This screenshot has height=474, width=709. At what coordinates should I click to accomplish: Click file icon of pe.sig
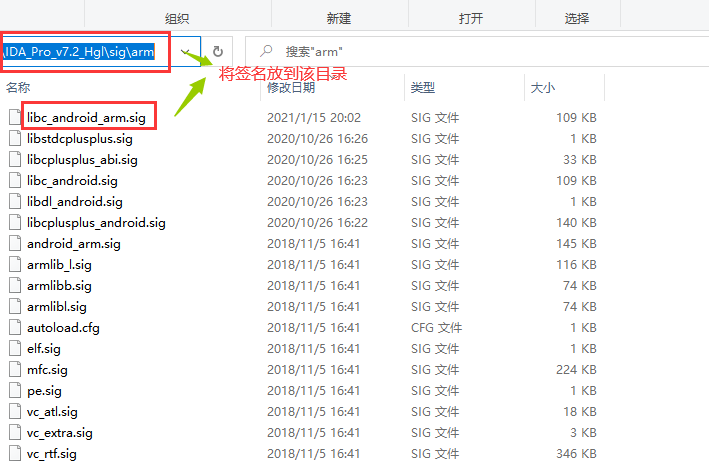coord(15,390)
